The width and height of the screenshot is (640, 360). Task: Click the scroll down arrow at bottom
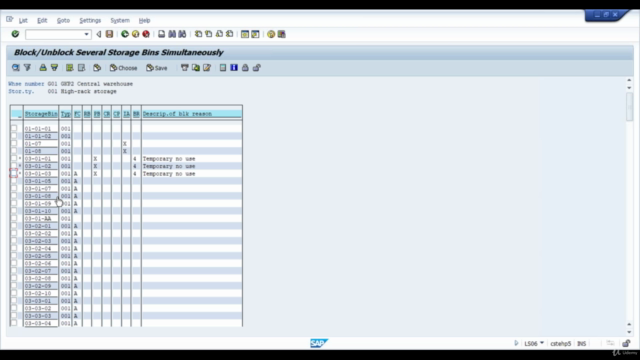click(x=629, y=332)
